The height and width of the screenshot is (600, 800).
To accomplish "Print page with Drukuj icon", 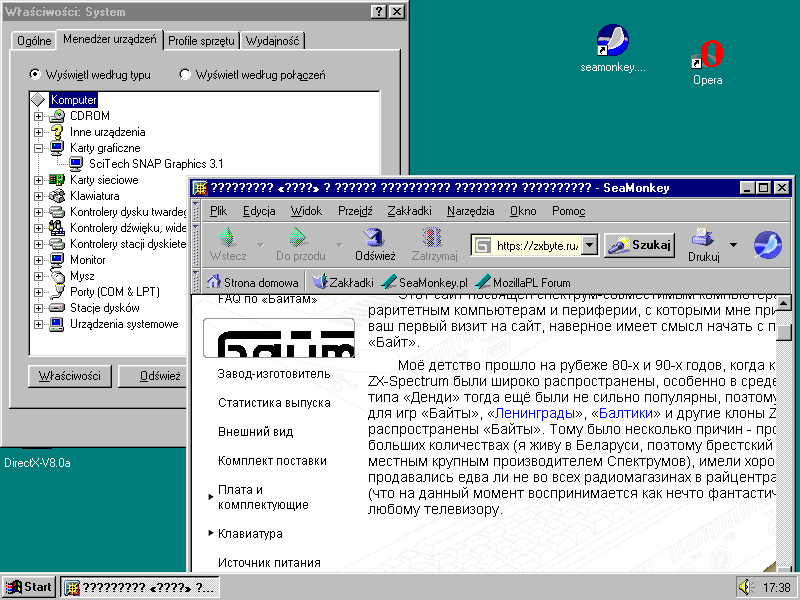I will pyautogui.click(x=703, y=238).
